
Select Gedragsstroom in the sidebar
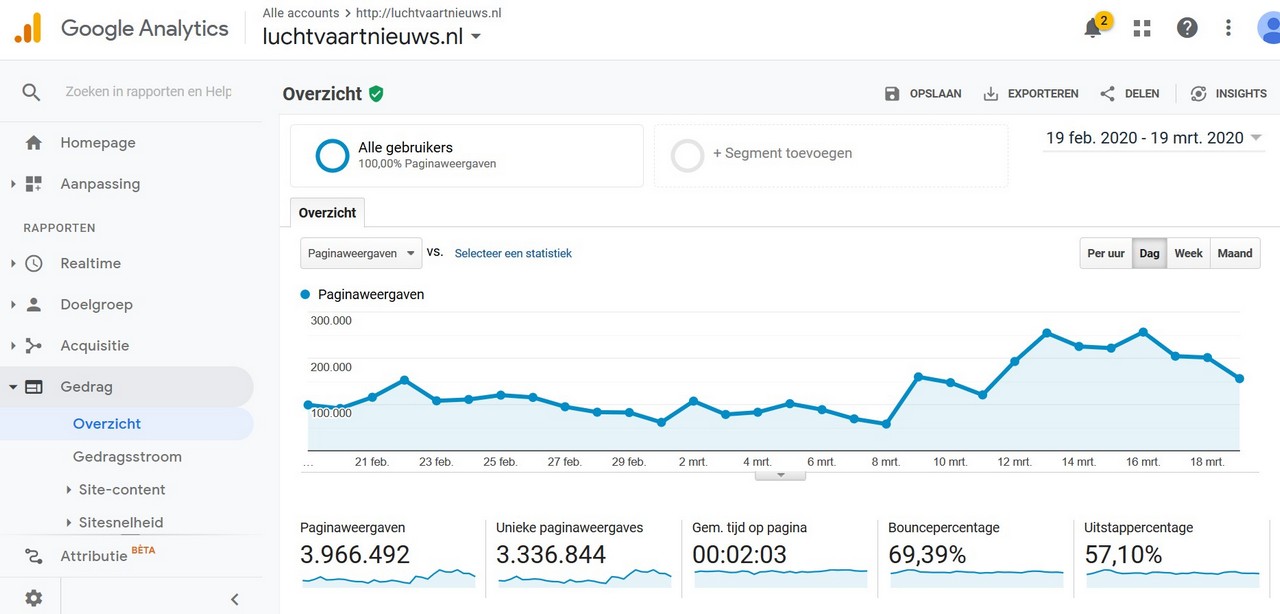click(127, 457)
